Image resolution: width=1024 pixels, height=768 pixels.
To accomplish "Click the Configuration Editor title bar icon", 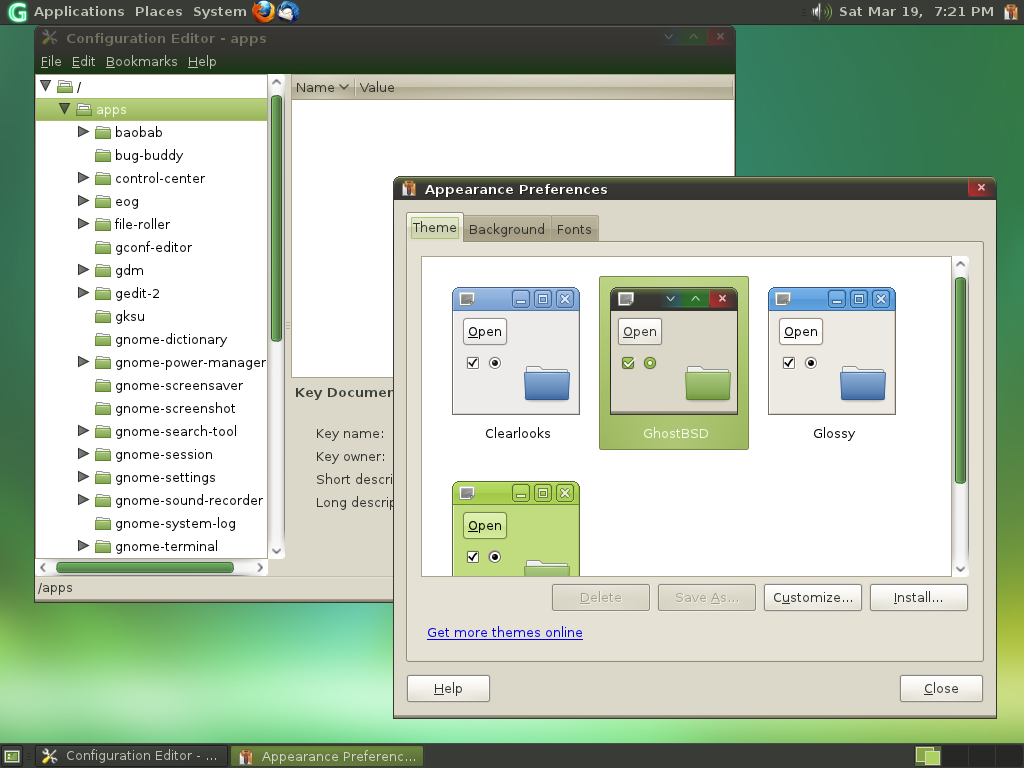I will click(50, 38).
